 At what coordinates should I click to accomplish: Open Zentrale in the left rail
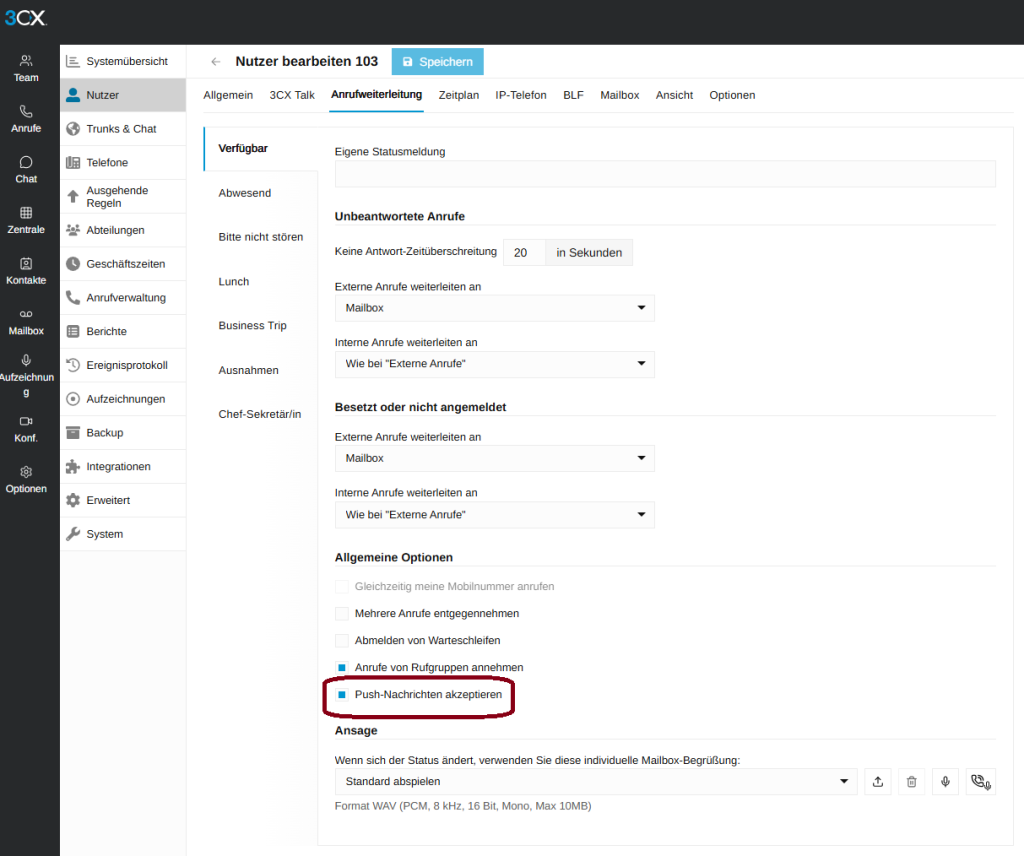point(26,221)
